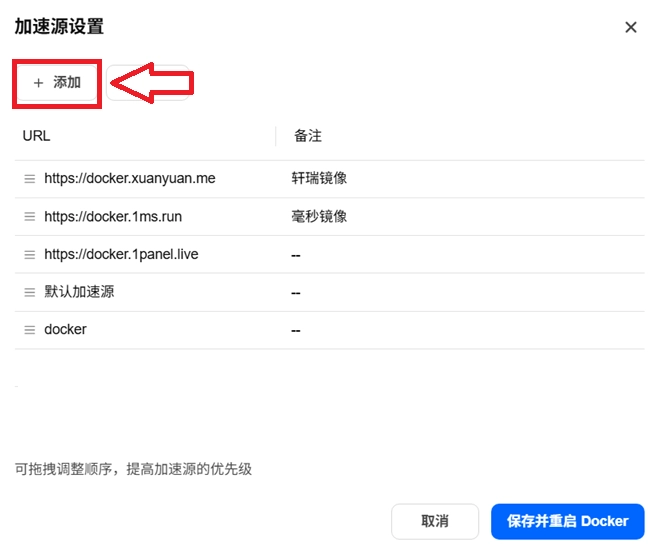Select the https://docker.1ms.run URL
Viewport: 667px width, 558px height.
[113, 216]
